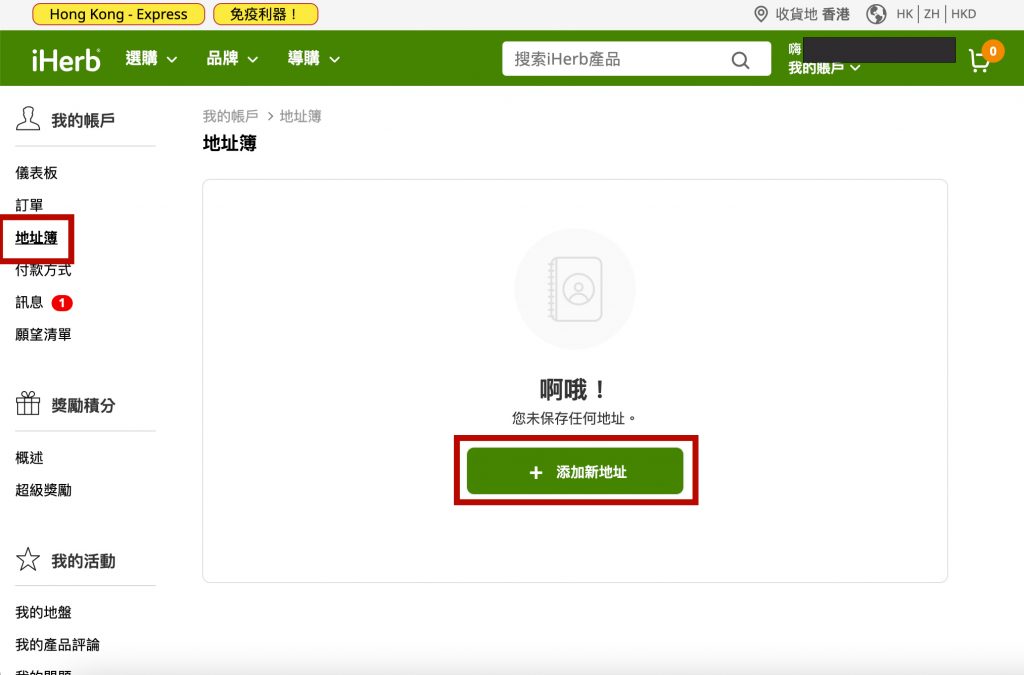Viewport: 1024px width, 675px height.
Task: Click the Hong Kong - Express banner
Action: [118, 14]
